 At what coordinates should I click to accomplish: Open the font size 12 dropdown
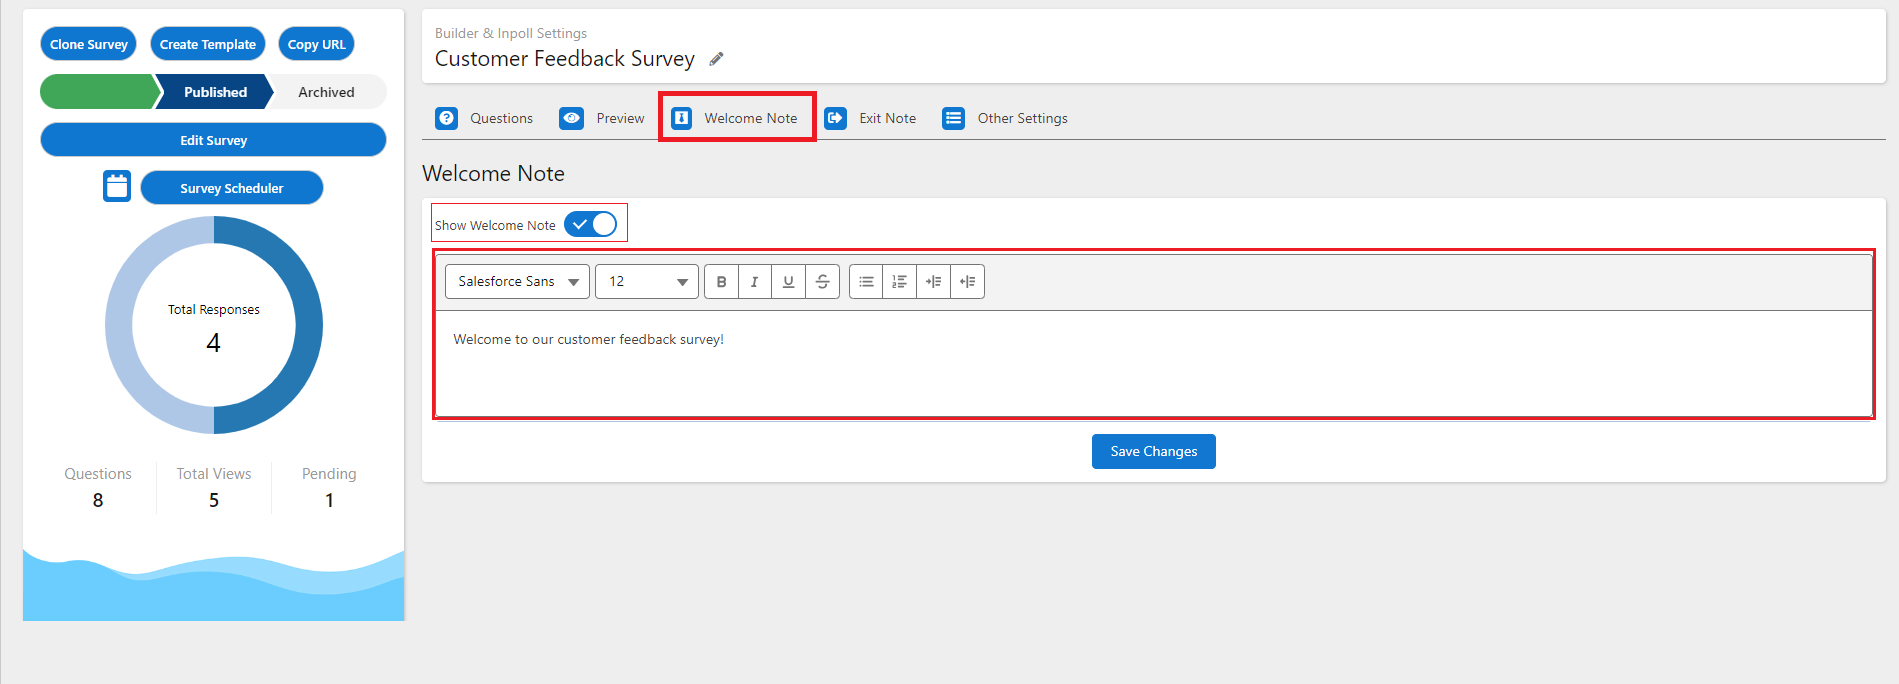[x=647, y=282]
